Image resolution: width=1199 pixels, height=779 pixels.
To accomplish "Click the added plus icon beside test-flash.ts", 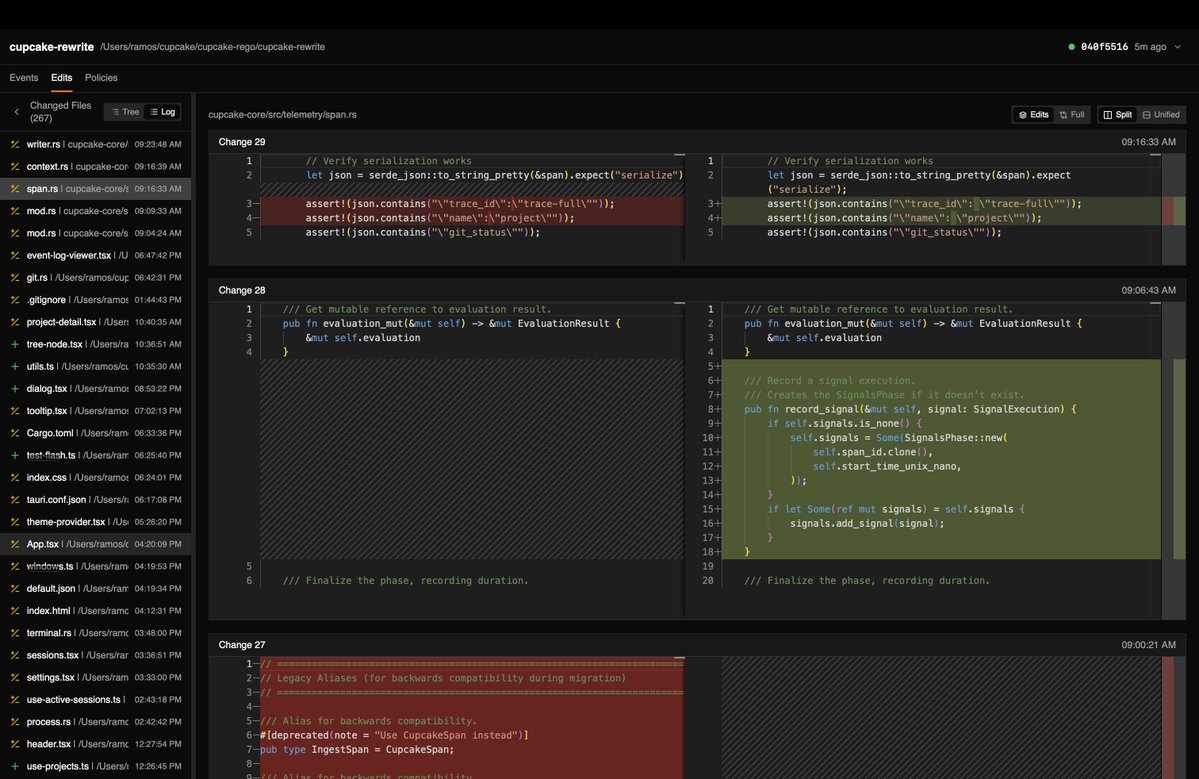I will point(15,455).
